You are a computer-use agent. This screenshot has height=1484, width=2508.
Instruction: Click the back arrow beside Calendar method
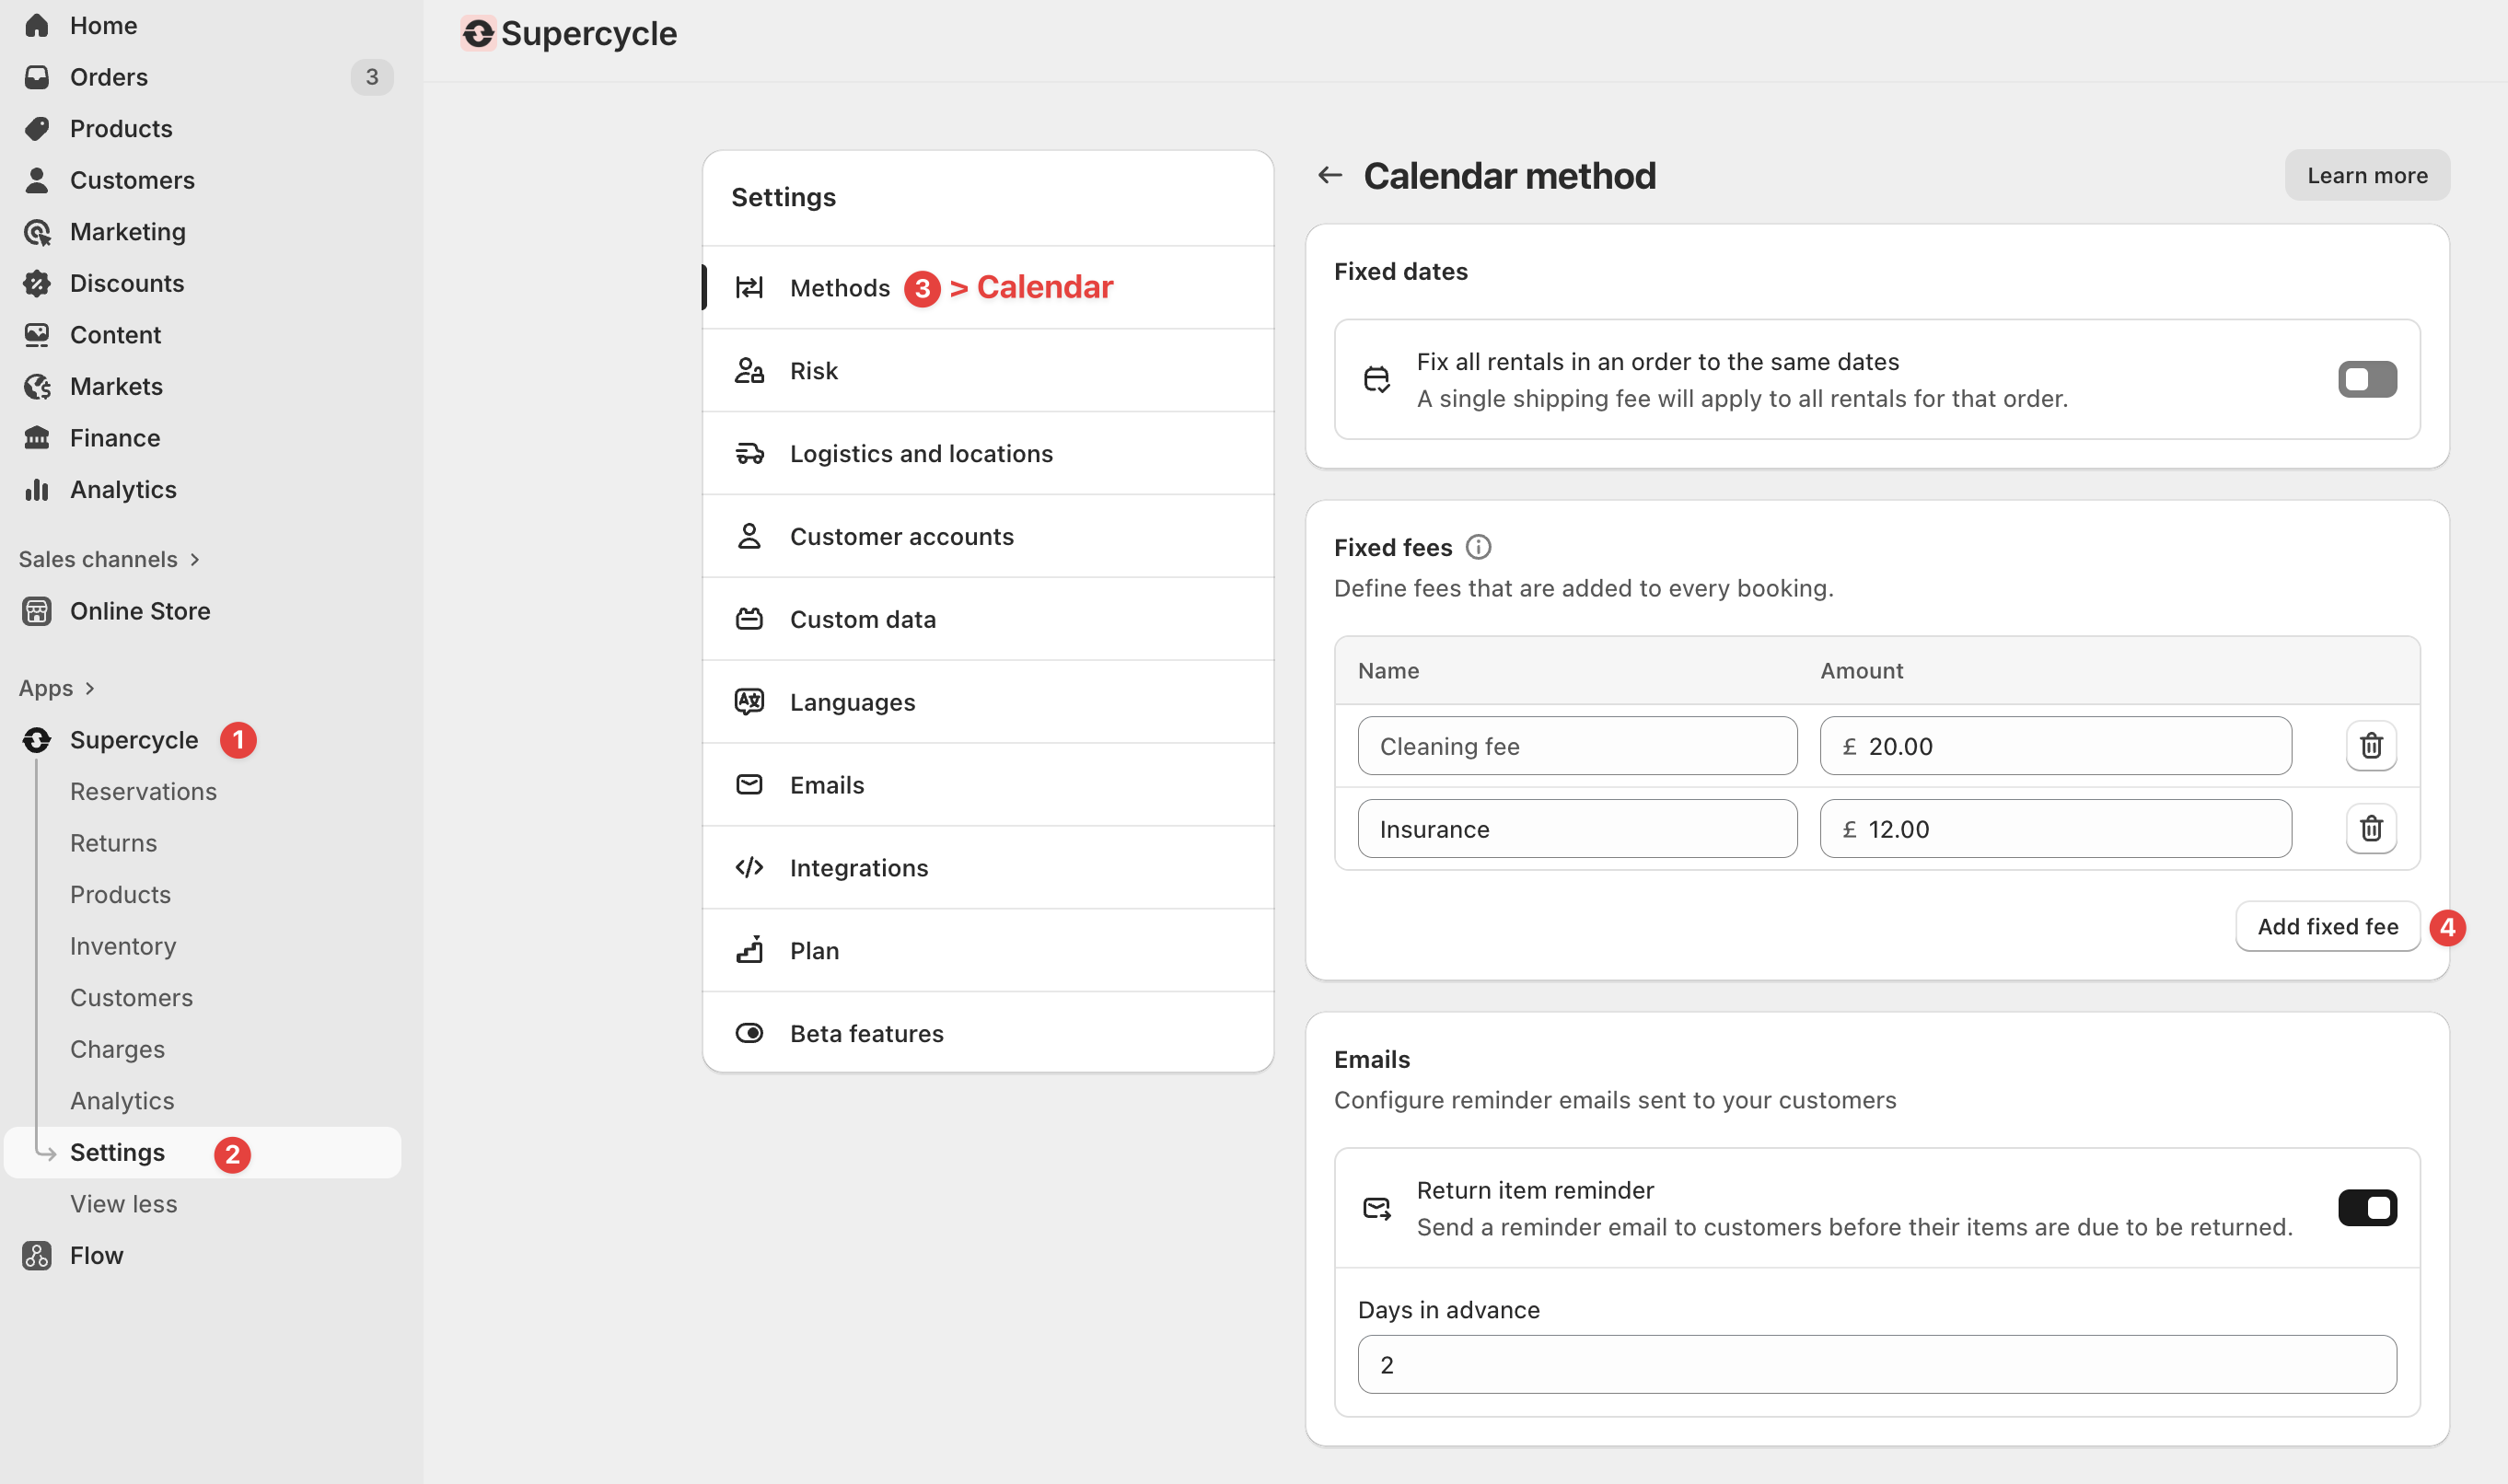tap(1330, 176)
